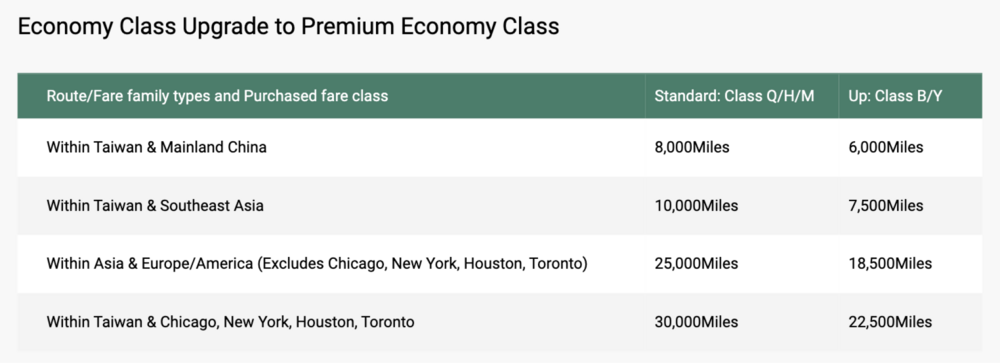Select Within Taiwan & Chicago, New York row

[x=499, y=322]
